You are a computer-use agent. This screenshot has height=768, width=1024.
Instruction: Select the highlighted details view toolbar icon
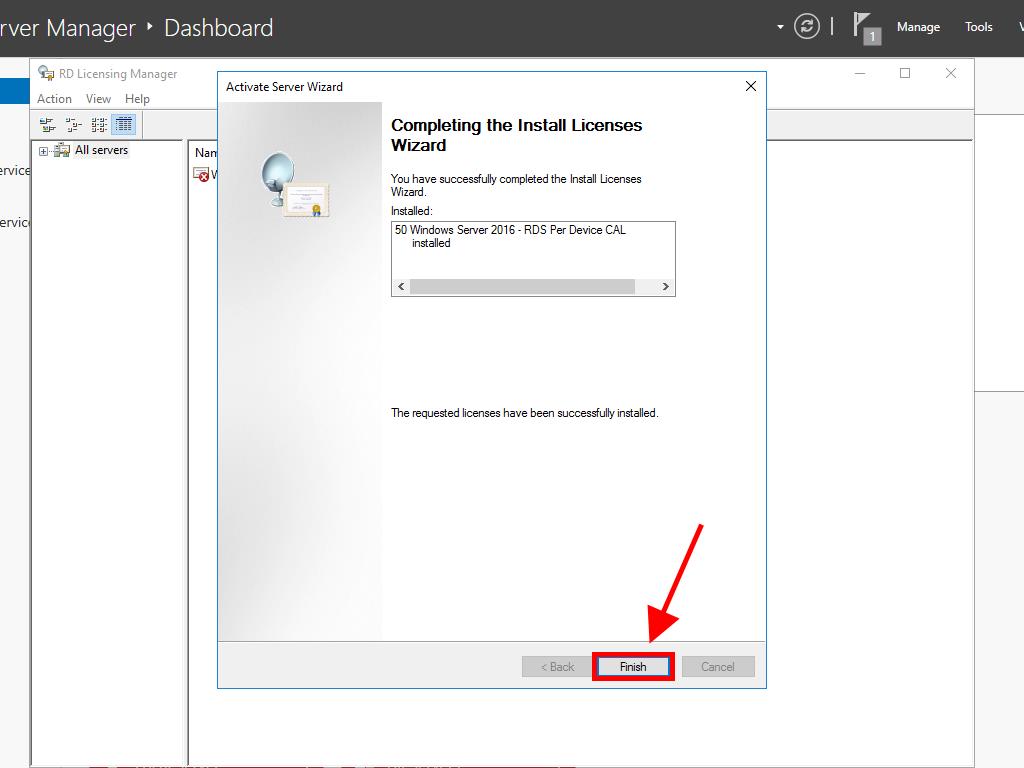click(124, 125)
